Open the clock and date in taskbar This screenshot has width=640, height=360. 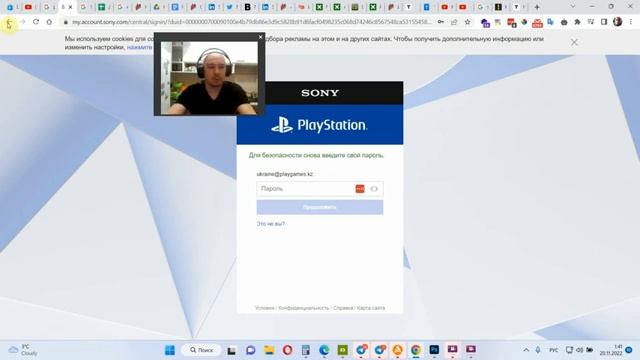611,350
